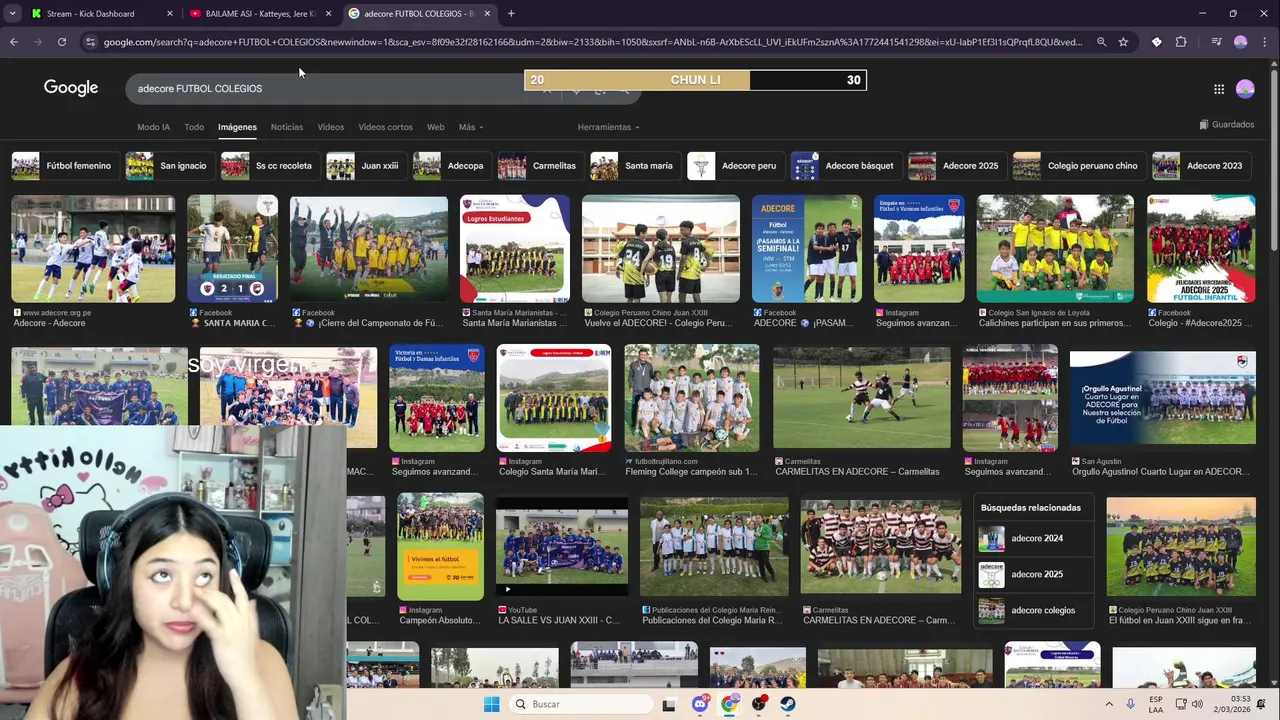
Task: Open the Google account avatar
Action: pos(1245,89)
